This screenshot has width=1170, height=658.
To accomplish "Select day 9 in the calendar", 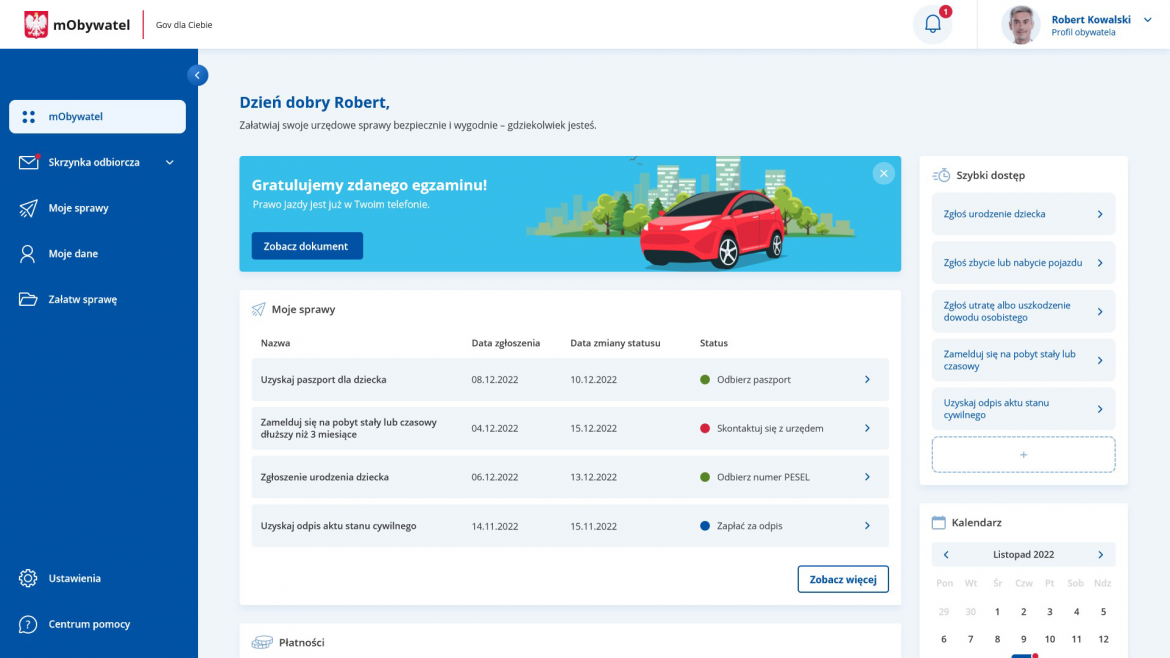I will [x=1023, y=639].
